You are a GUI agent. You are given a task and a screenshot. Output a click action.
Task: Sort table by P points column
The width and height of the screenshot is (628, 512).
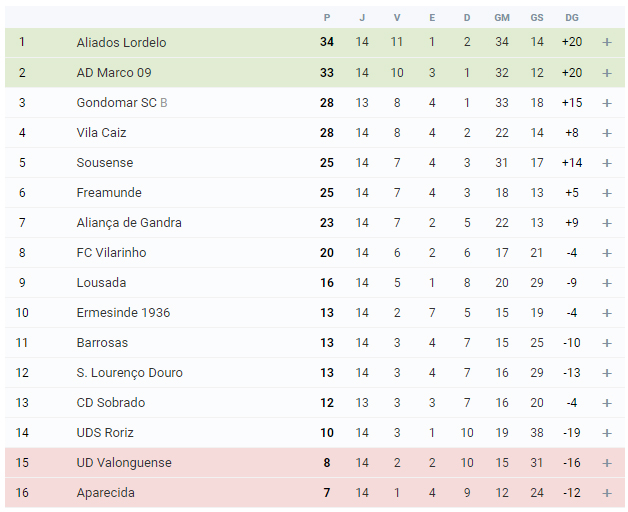click(x=327, y=18)
